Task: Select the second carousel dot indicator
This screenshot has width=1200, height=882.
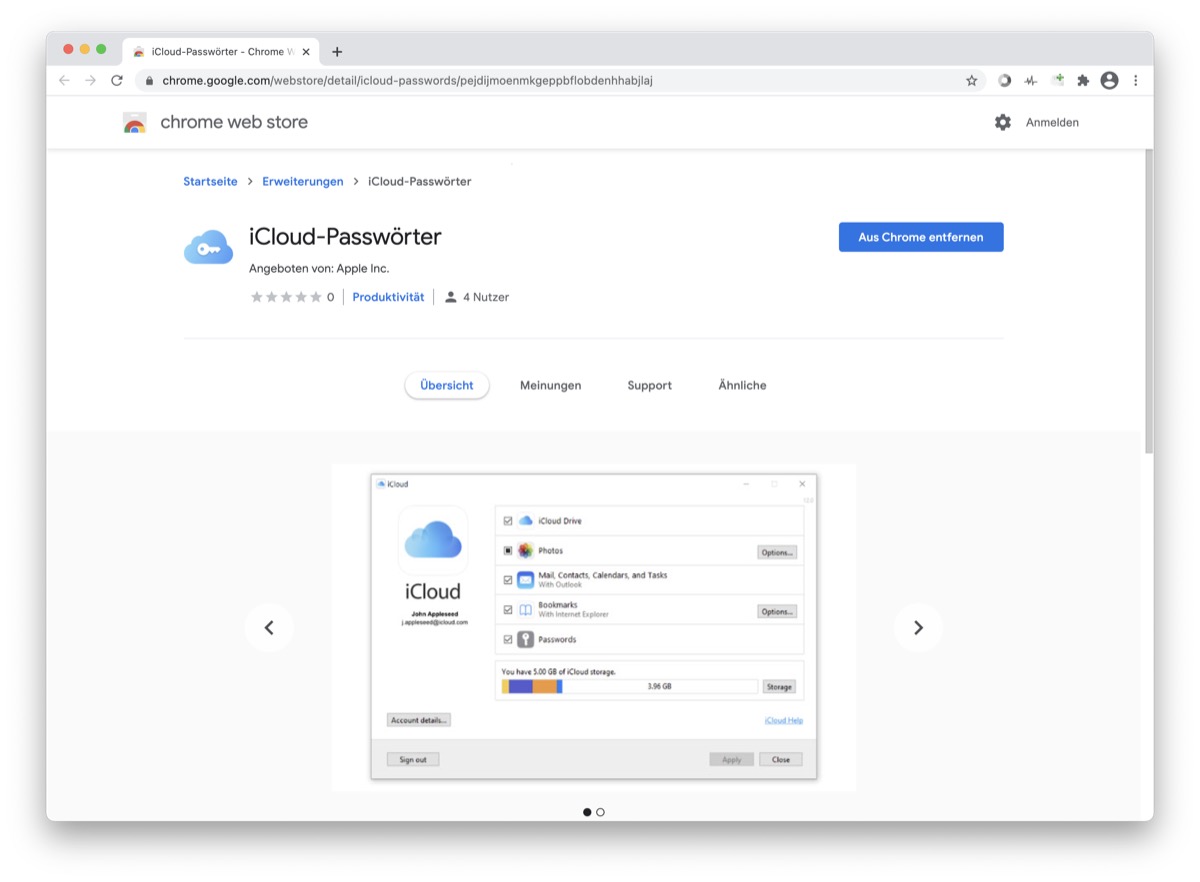Action: pos(600,812)
